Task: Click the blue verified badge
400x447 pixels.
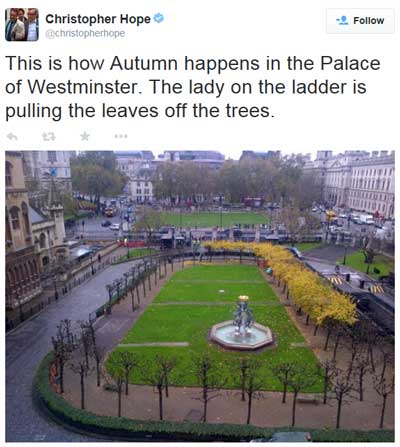Action: click(159, 18)
